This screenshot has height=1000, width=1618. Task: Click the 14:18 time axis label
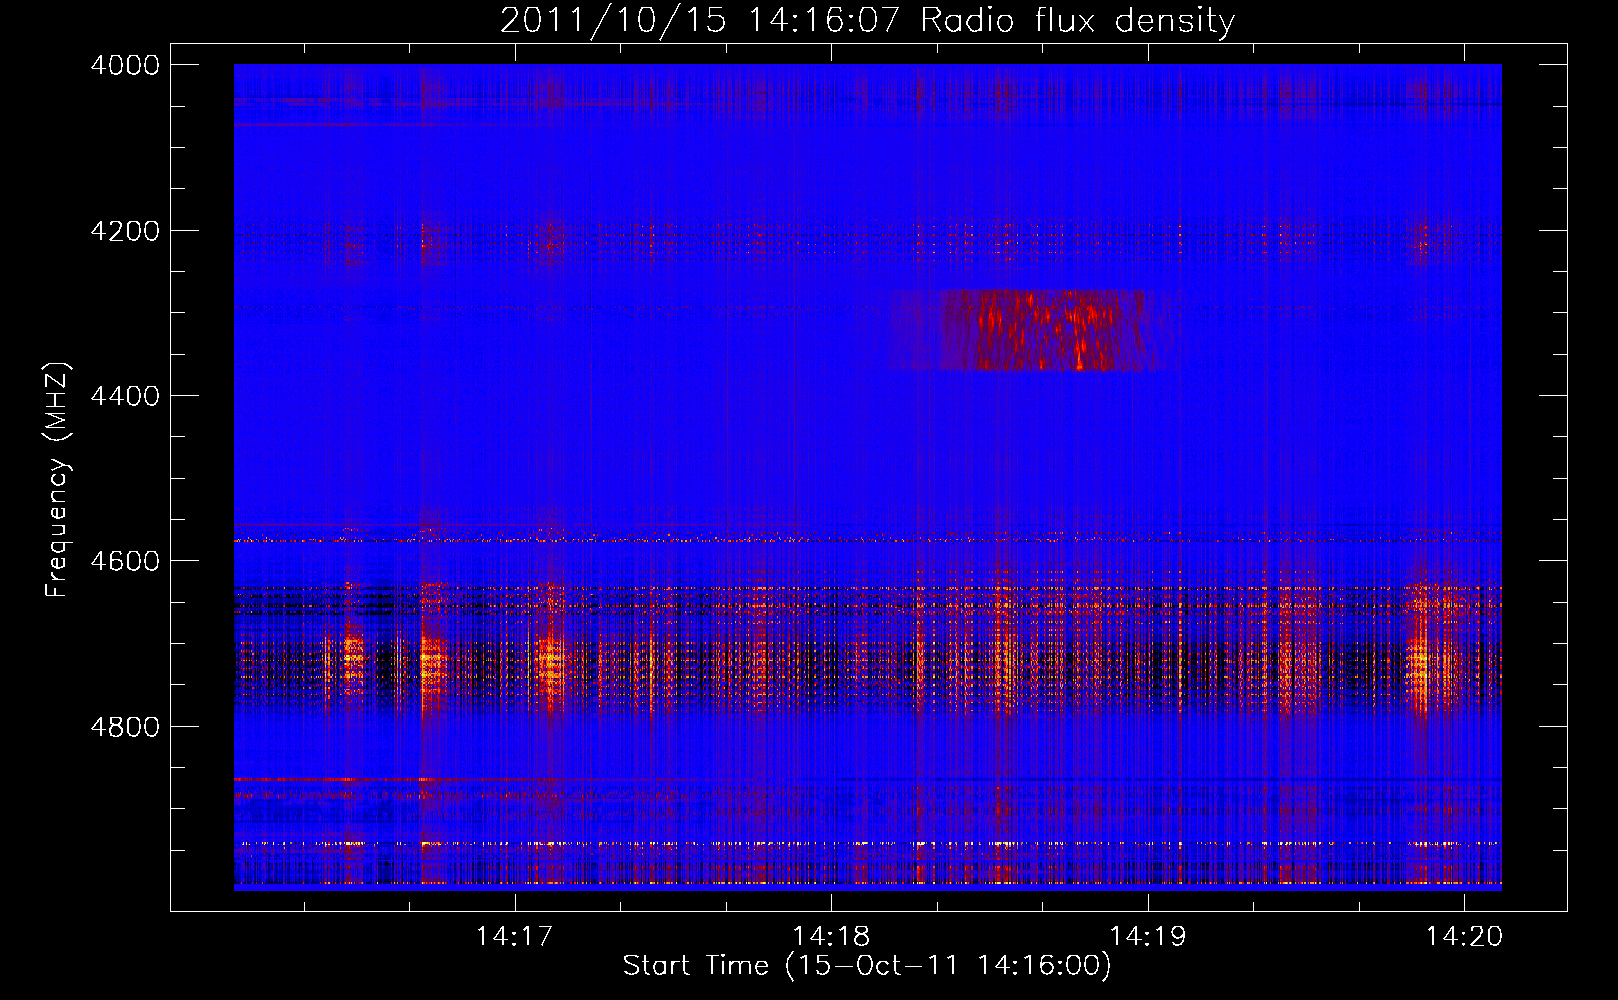[831, 936]
